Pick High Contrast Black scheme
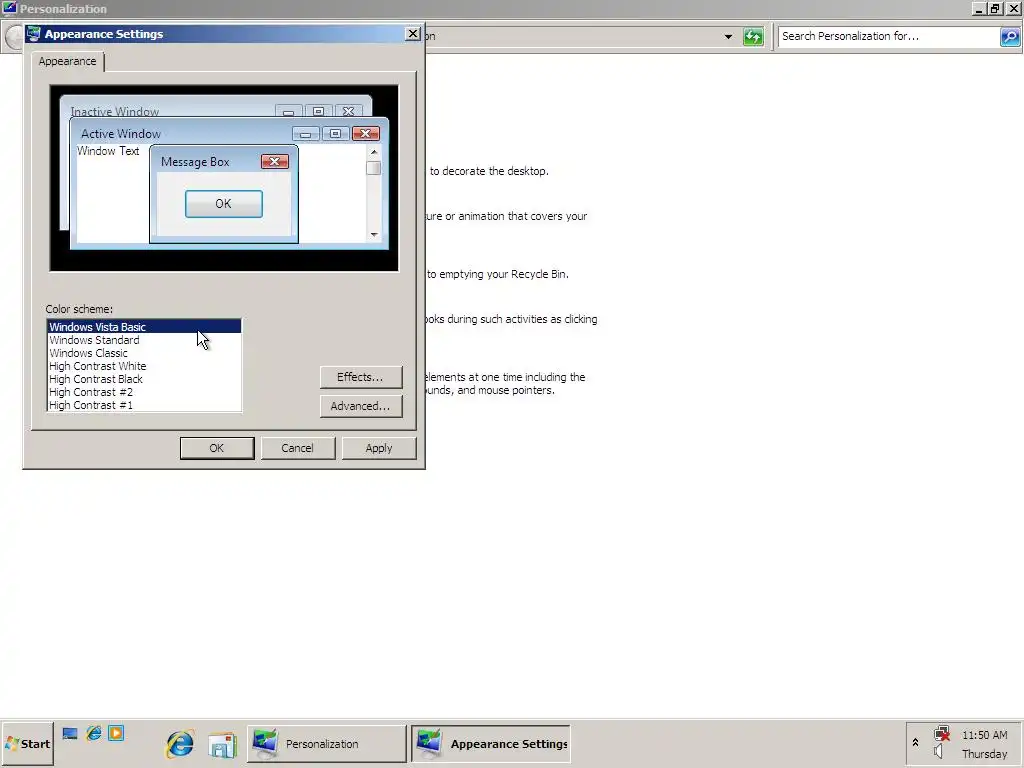Viewport: 1024px width, 768px height. 144,379
